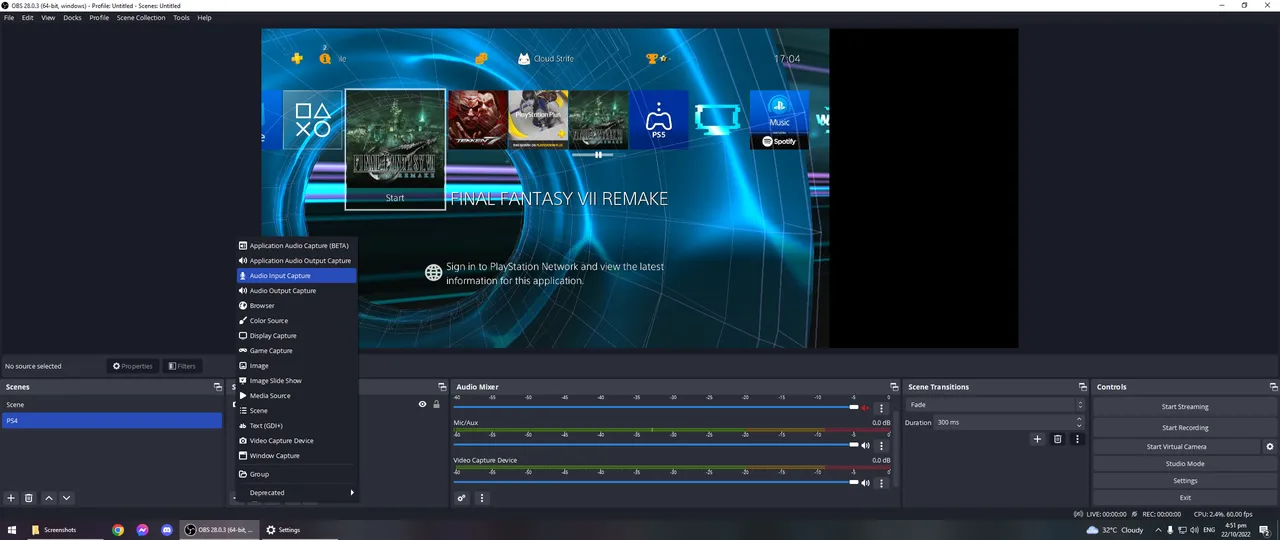Choose Application Audio Capture (BETA)
This screenshot has width=1280, height=540.
(296, 246)
